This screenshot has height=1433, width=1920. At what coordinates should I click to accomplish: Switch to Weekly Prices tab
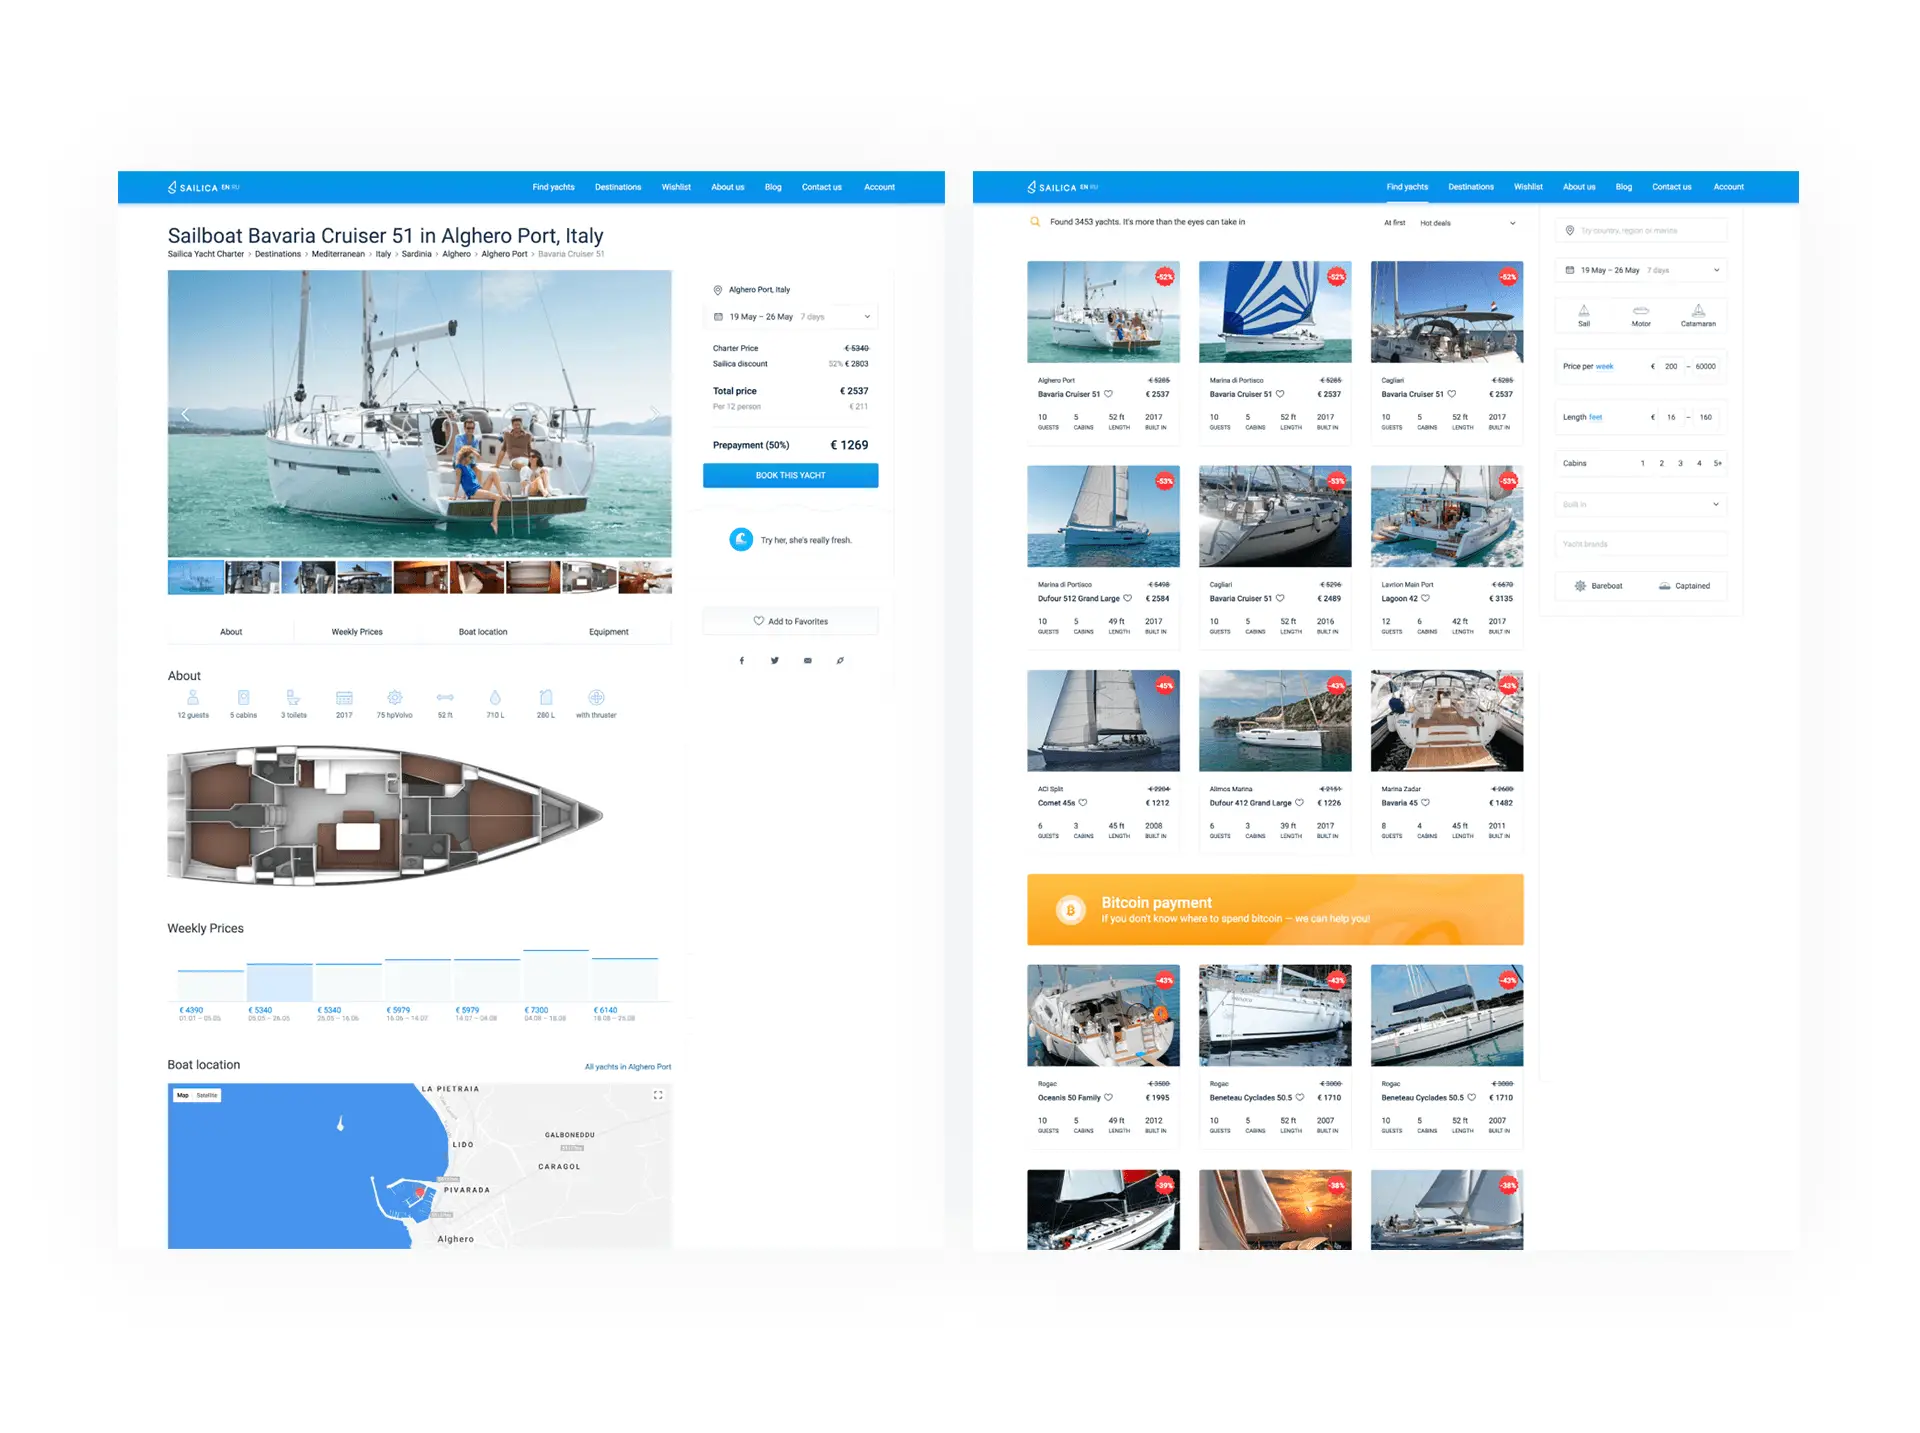point(357,632)
